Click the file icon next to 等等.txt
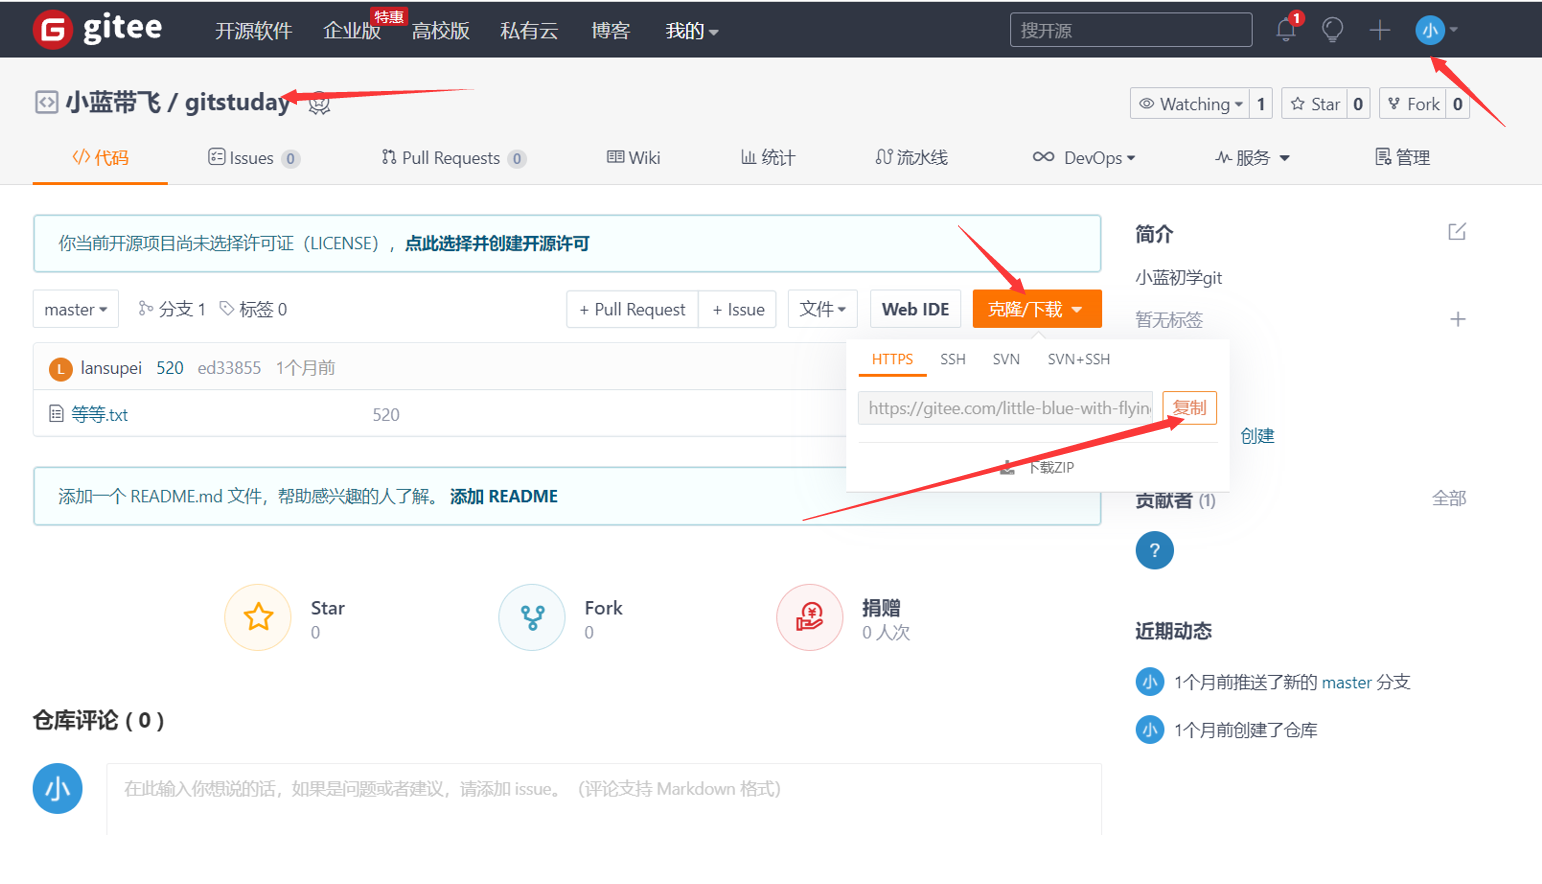Image resolution: width=1542 pixels, height=884 pixels. (56, 413)
